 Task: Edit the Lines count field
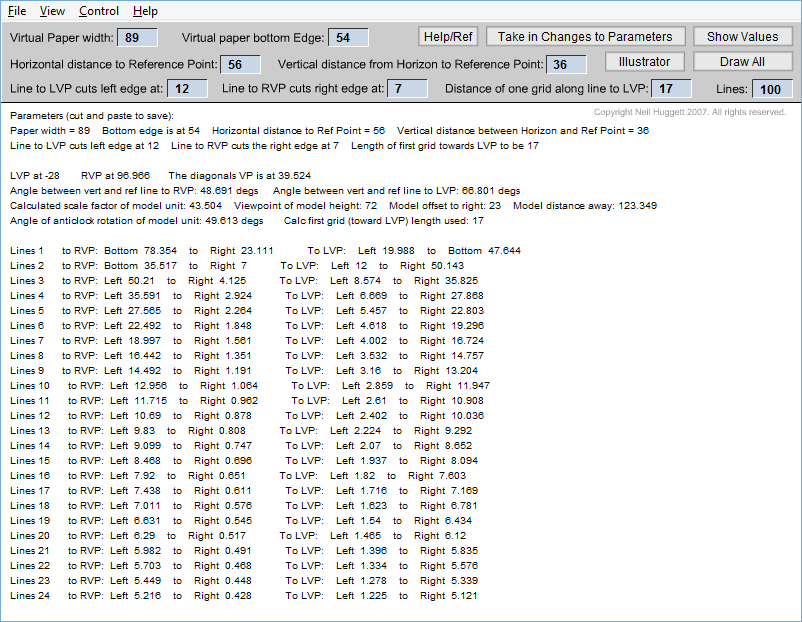(x=772, y=89)
